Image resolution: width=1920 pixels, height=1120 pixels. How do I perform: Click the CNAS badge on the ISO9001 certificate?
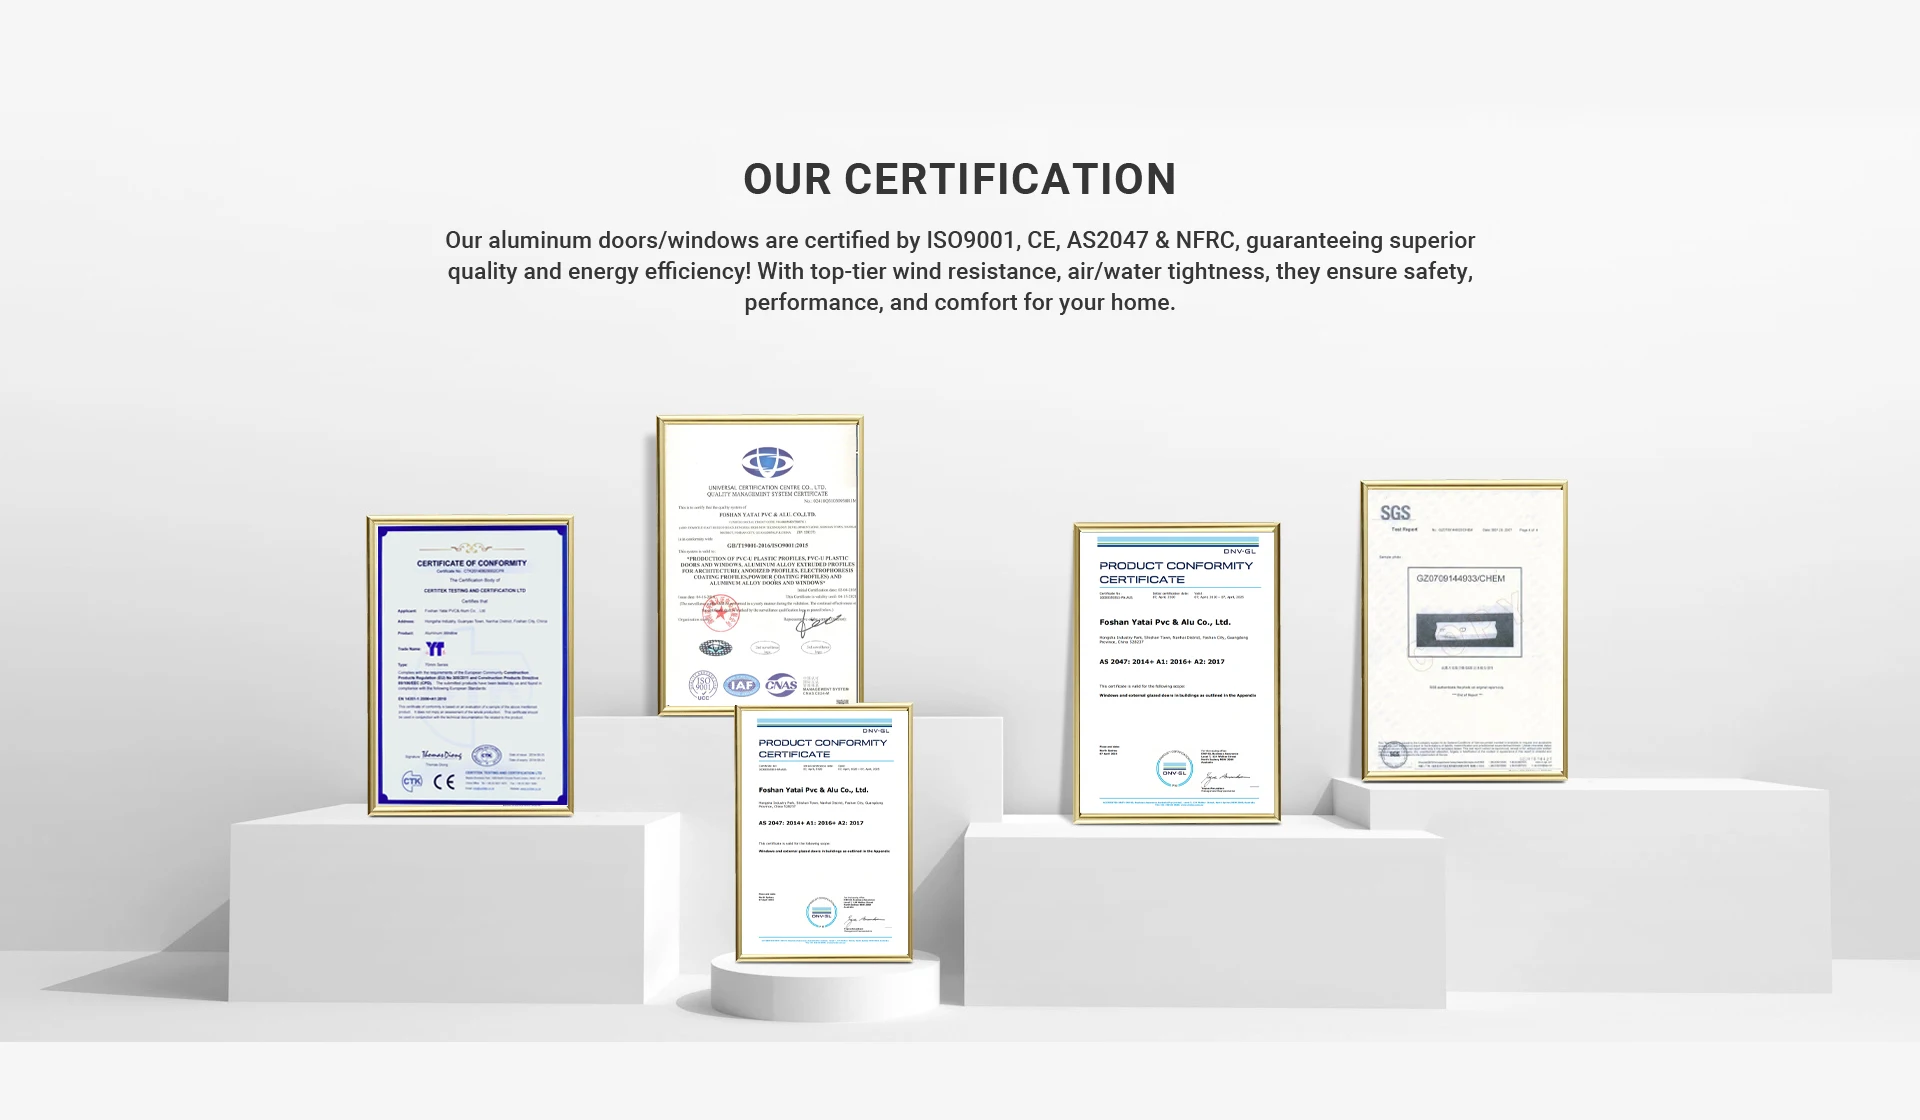coord(781,685)
